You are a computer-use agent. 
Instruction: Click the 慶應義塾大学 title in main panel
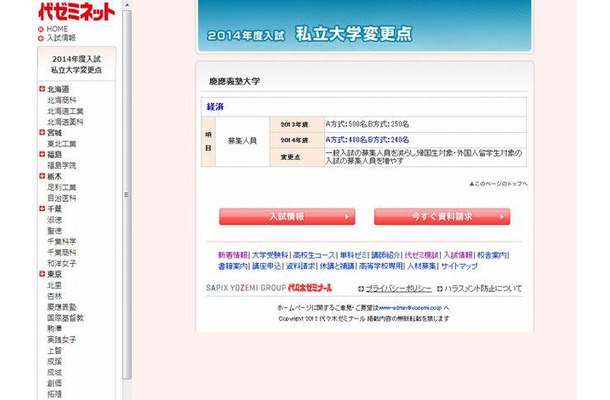pos(234,81)
